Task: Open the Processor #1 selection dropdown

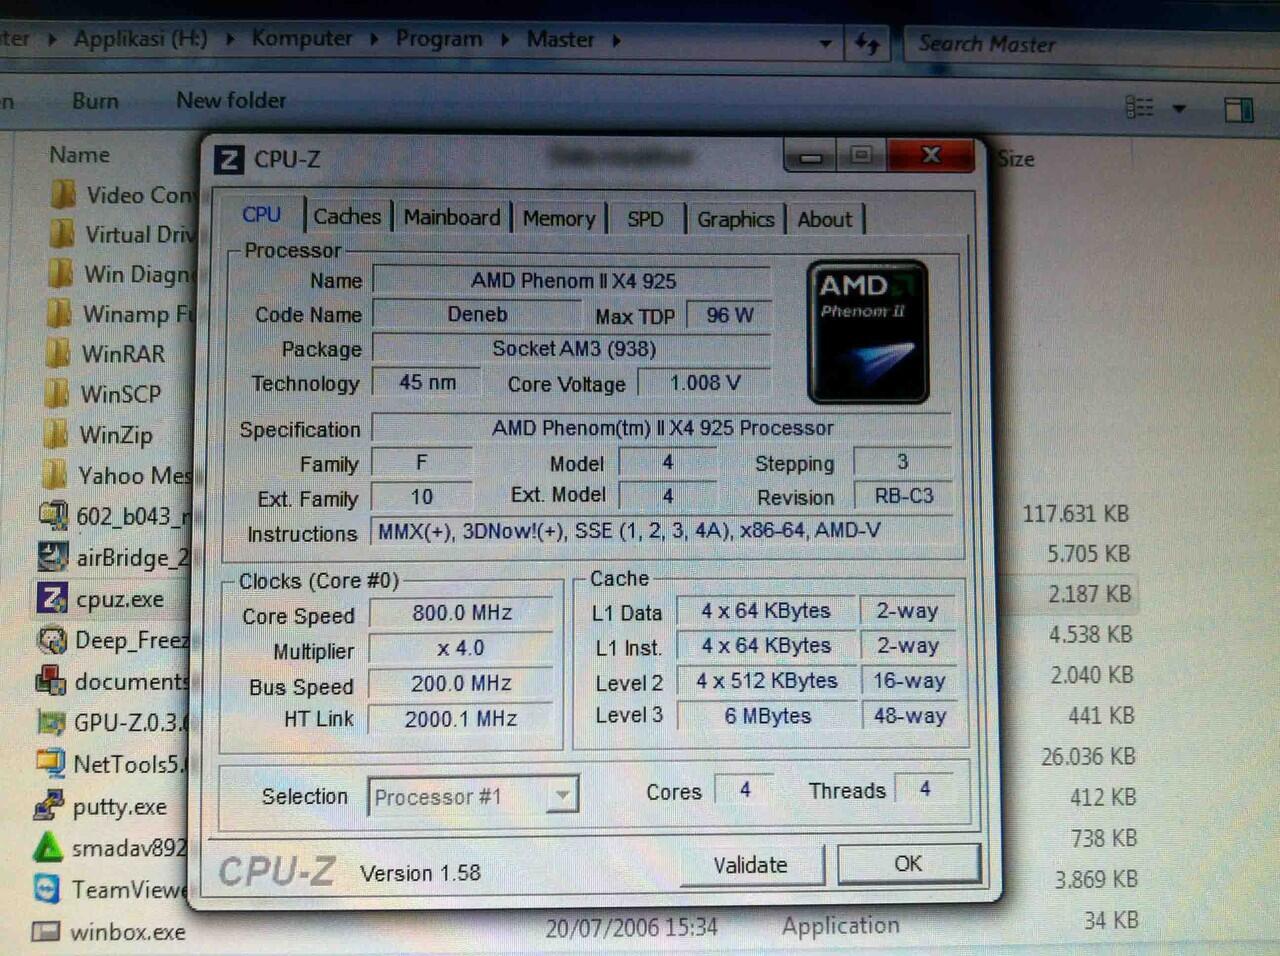Action: point(563,796)
